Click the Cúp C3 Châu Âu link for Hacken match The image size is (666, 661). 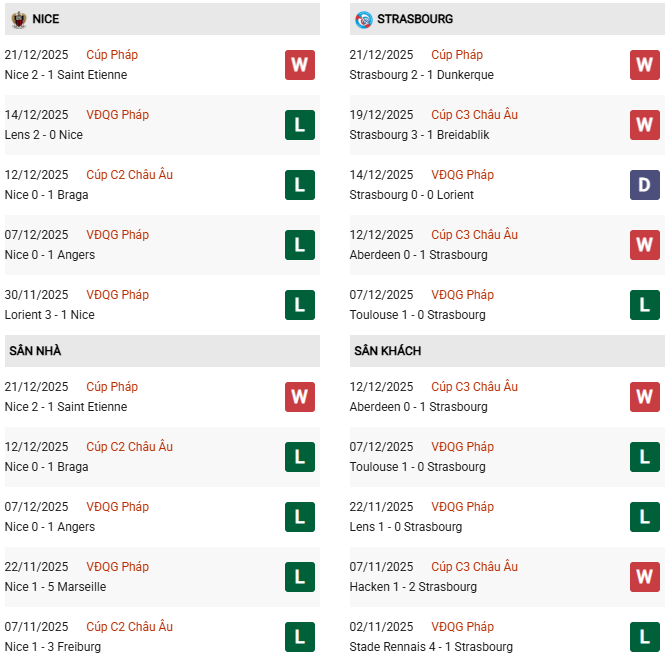click(x=474, y=567)
